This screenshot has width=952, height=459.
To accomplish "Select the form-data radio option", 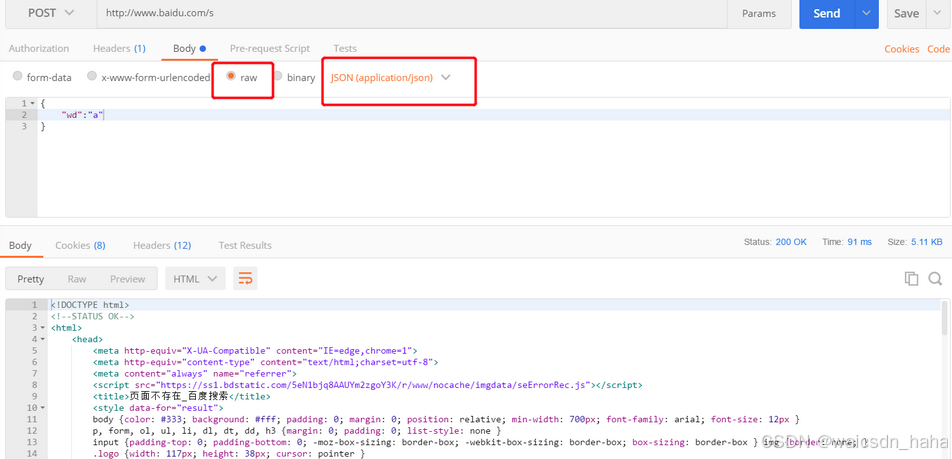I will point(42,77).
